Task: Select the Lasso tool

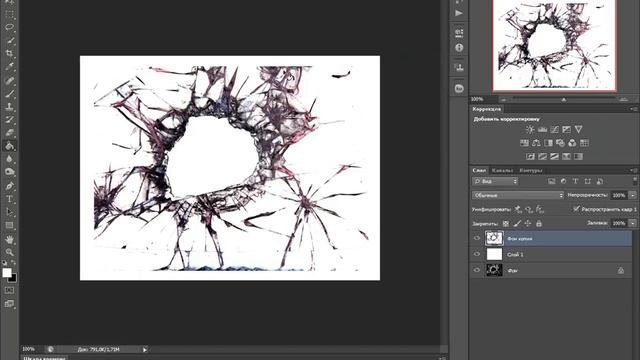Action: pyautogui.click(x=9, y=28)
